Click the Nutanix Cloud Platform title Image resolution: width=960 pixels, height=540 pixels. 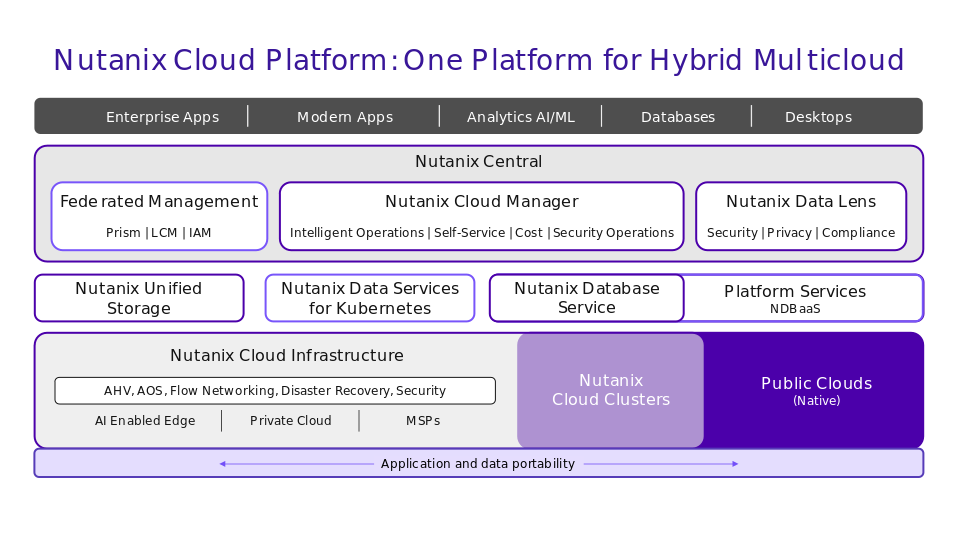[x=479, y=60]
